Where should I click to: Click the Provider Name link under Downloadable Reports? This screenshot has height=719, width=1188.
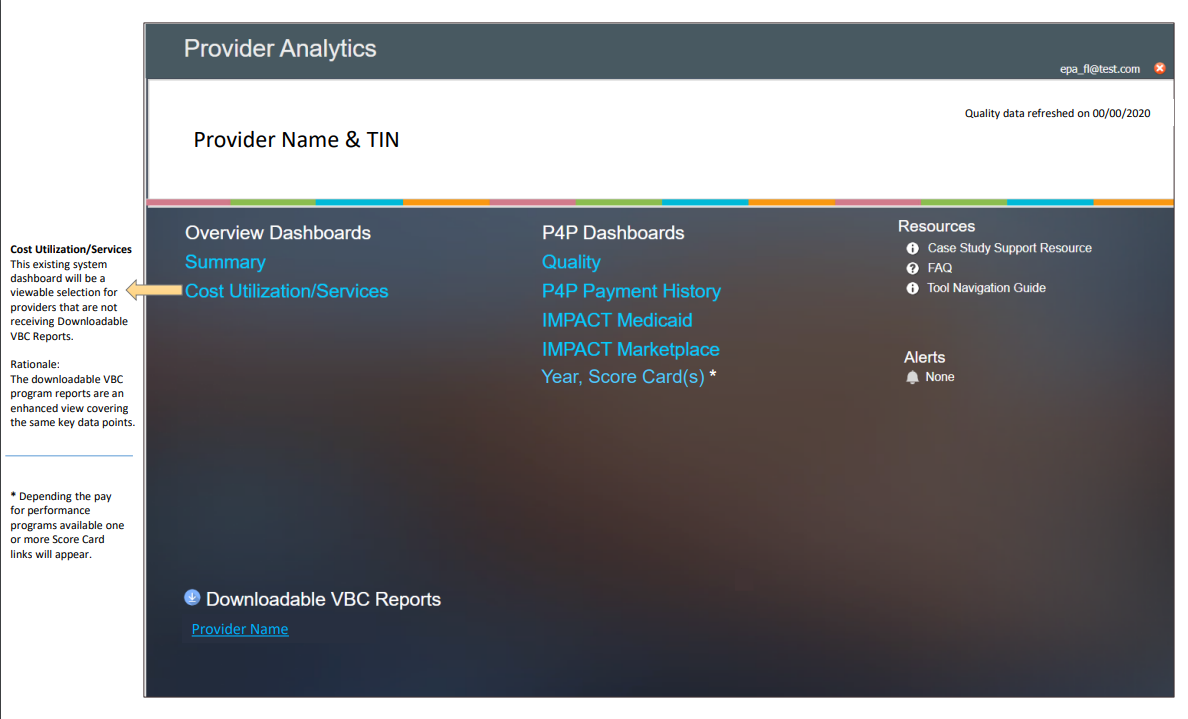pyautogui.click(x=240, y=629)
